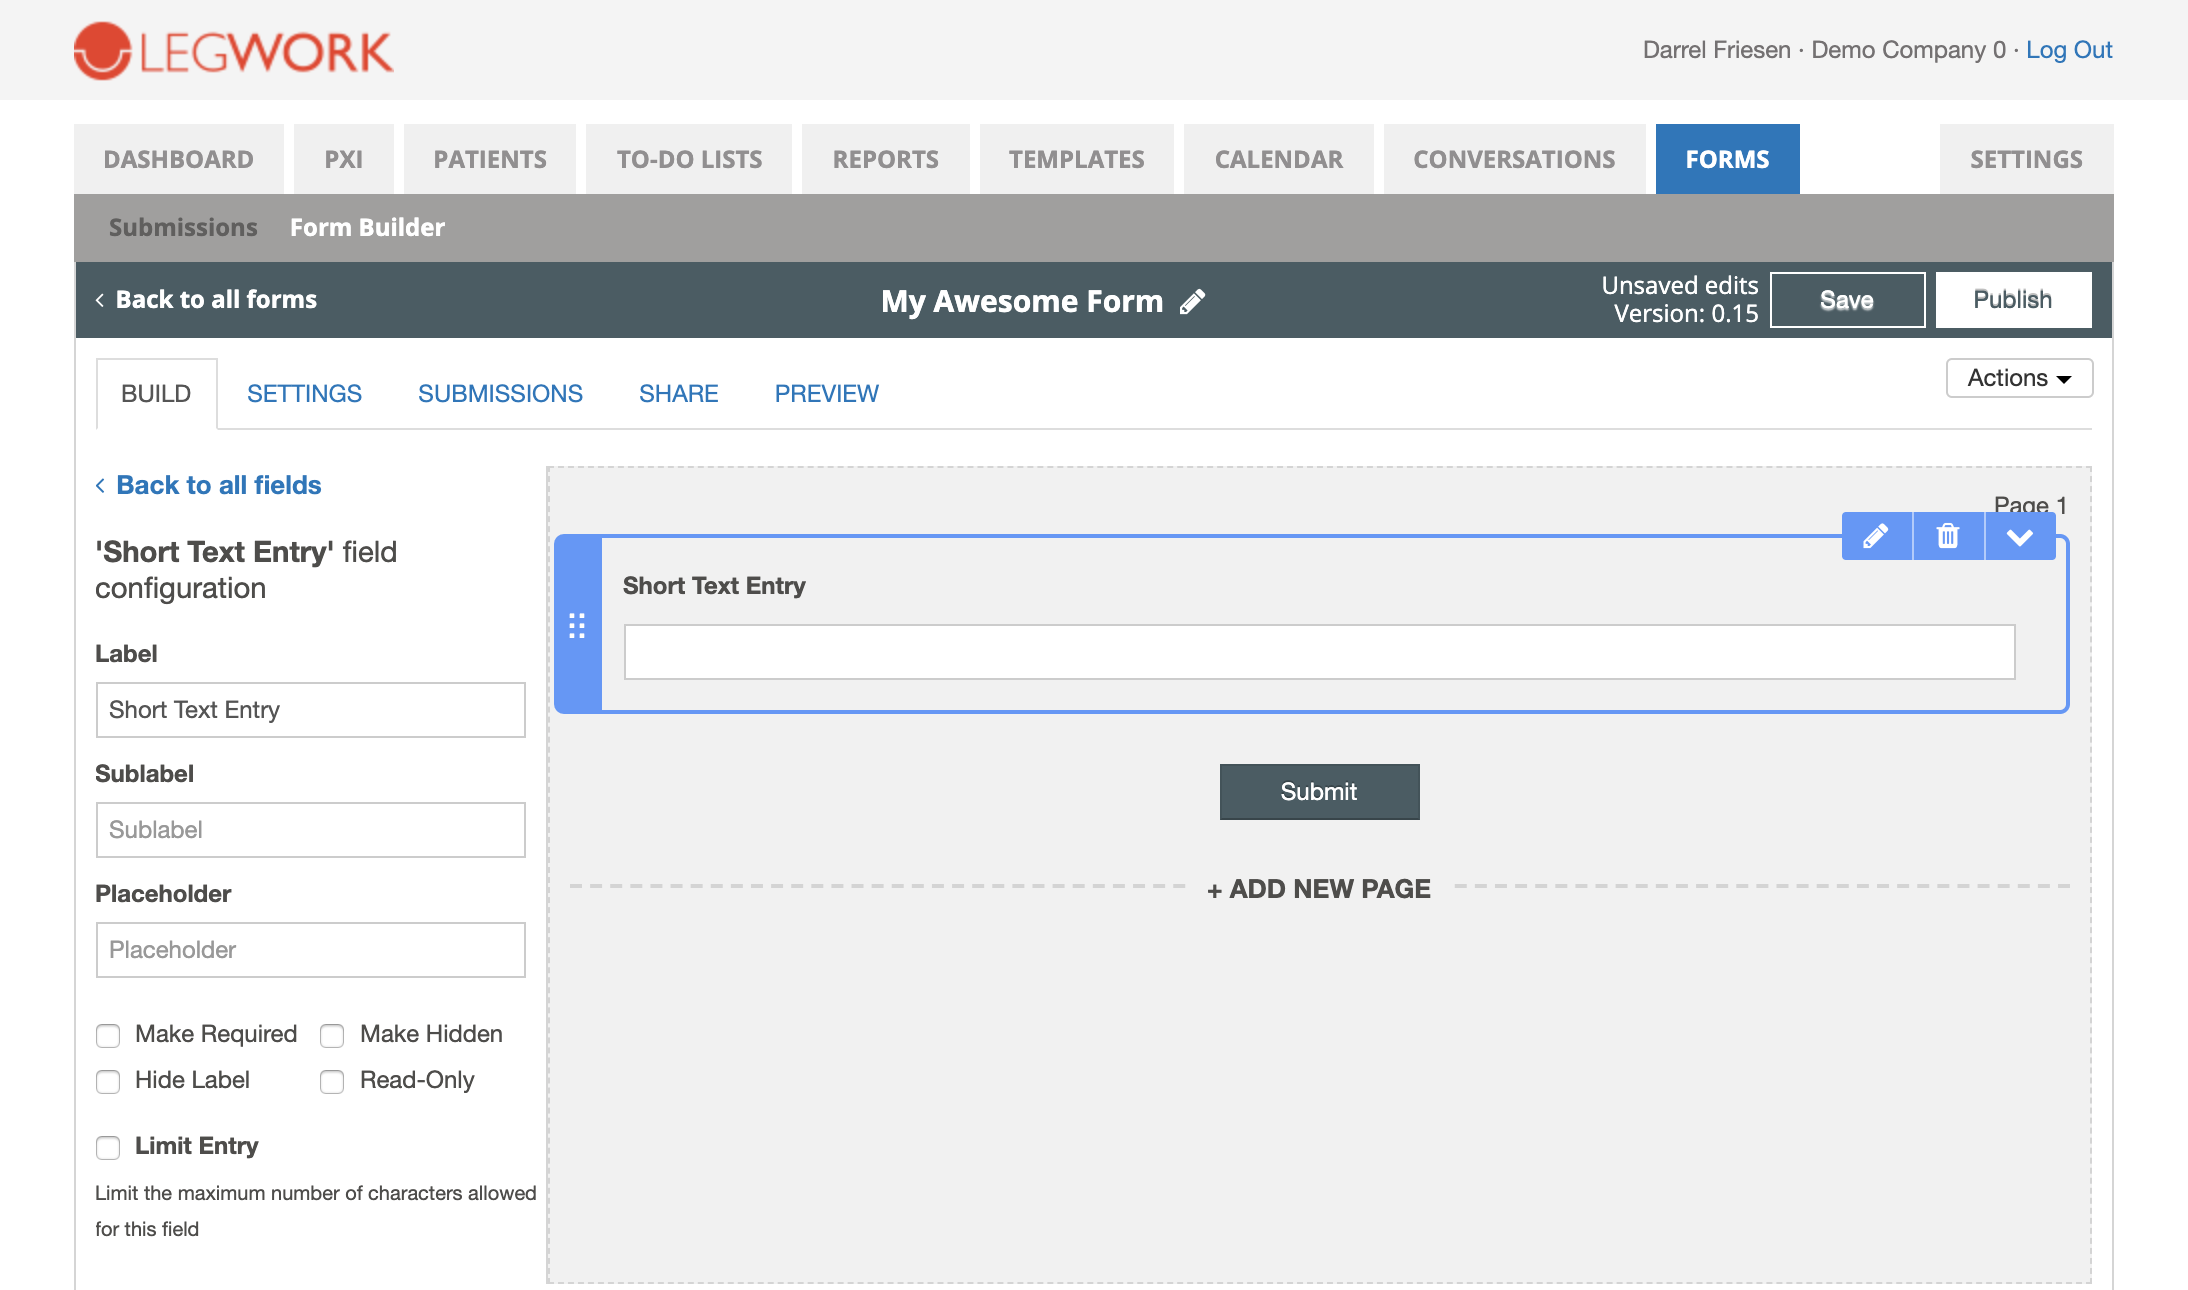Expand the field settings with the down chevron
The image size is (2188, 1290).
pos(2020,536)
